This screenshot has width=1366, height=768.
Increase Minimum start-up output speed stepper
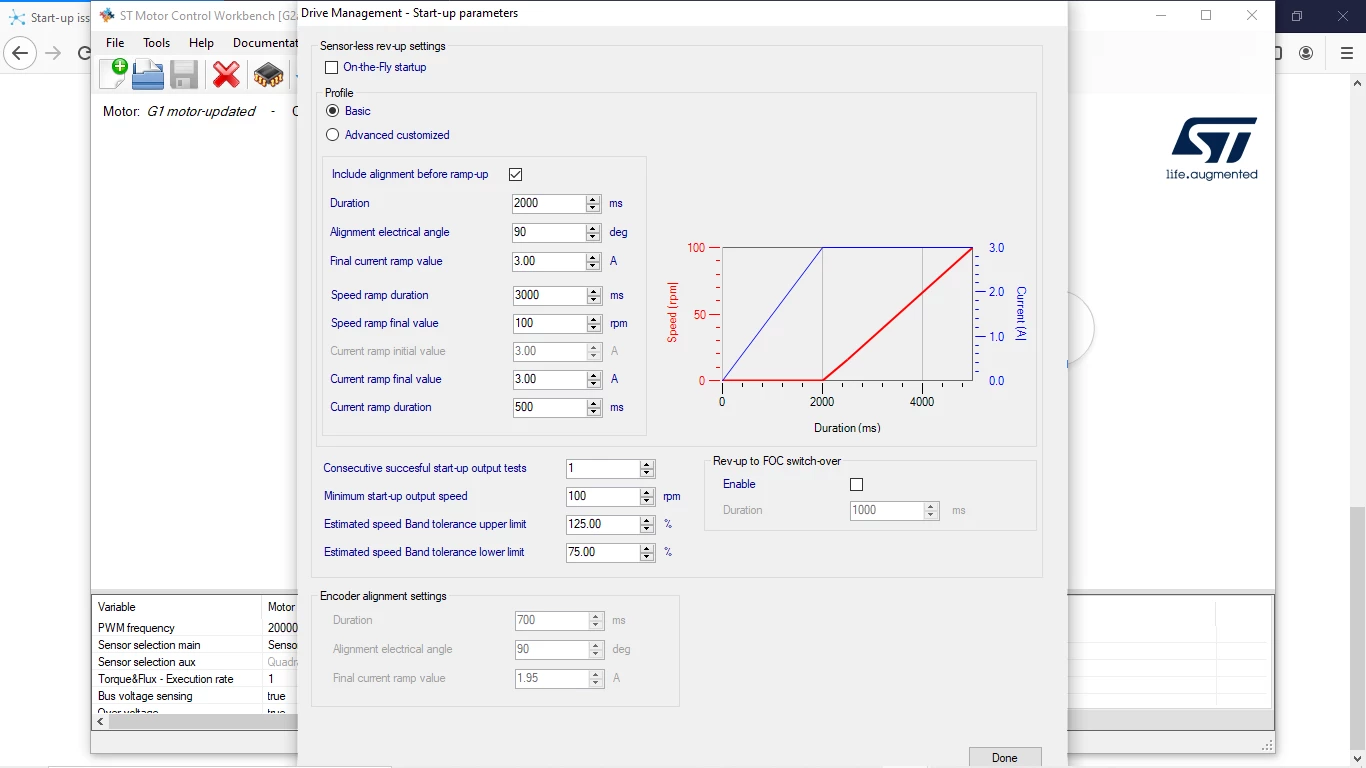click(647, 492)
